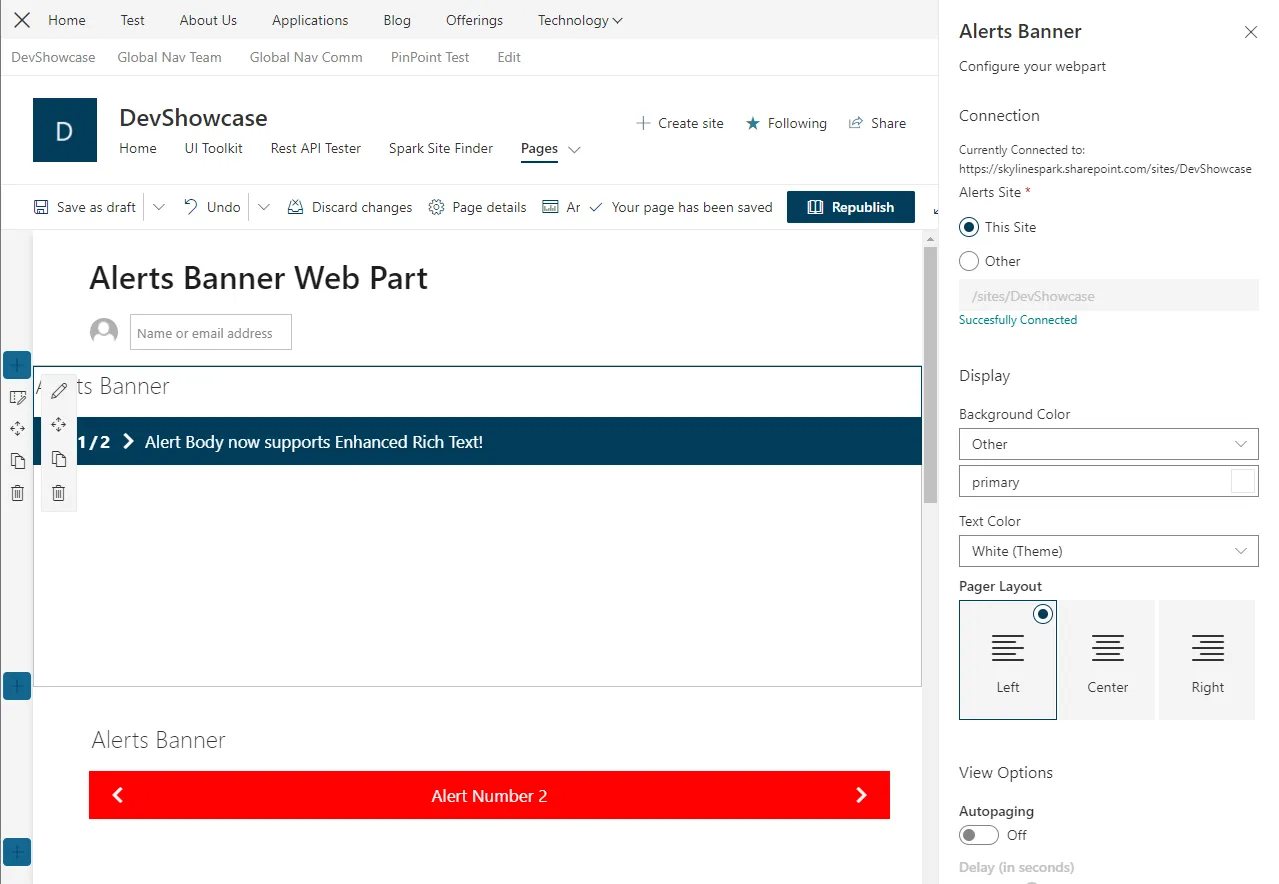Click the Share icon

point(856,123)
